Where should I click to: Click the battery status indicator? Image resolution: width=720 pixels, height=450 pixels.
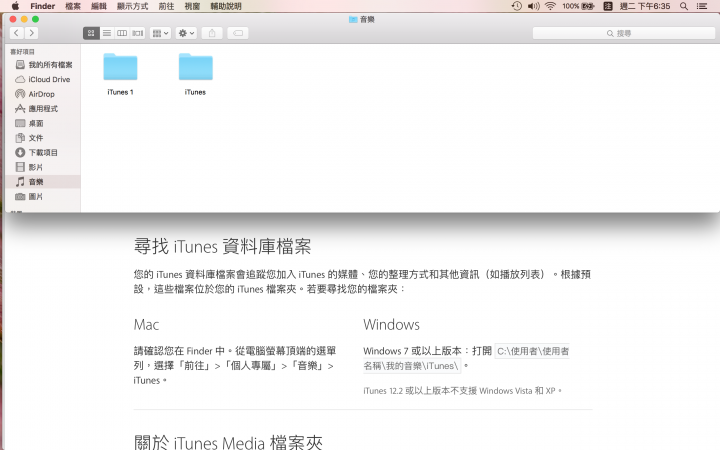point(579,6)
